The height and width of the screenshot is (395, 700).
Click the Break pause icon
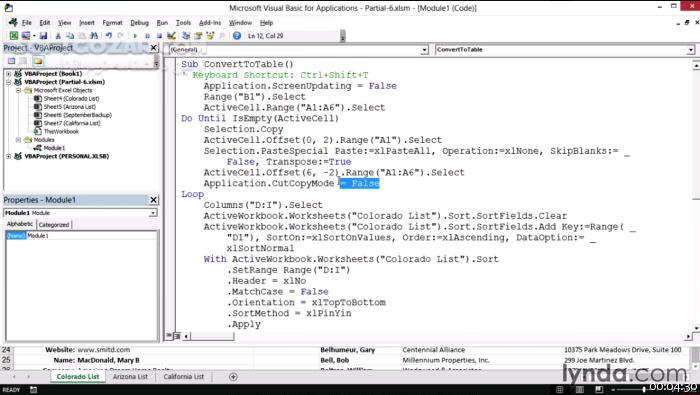pos(147,36)
